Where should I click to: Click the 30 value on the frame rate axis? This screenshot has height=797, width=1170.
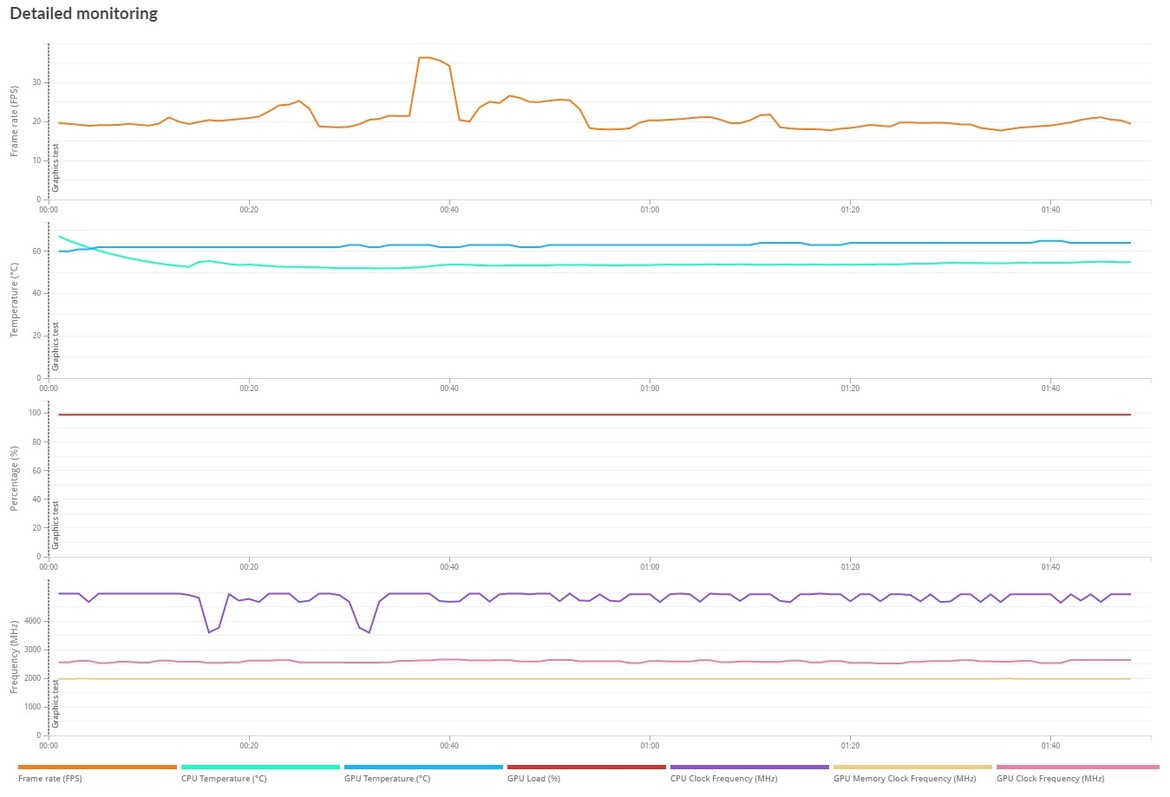(36, 82)
